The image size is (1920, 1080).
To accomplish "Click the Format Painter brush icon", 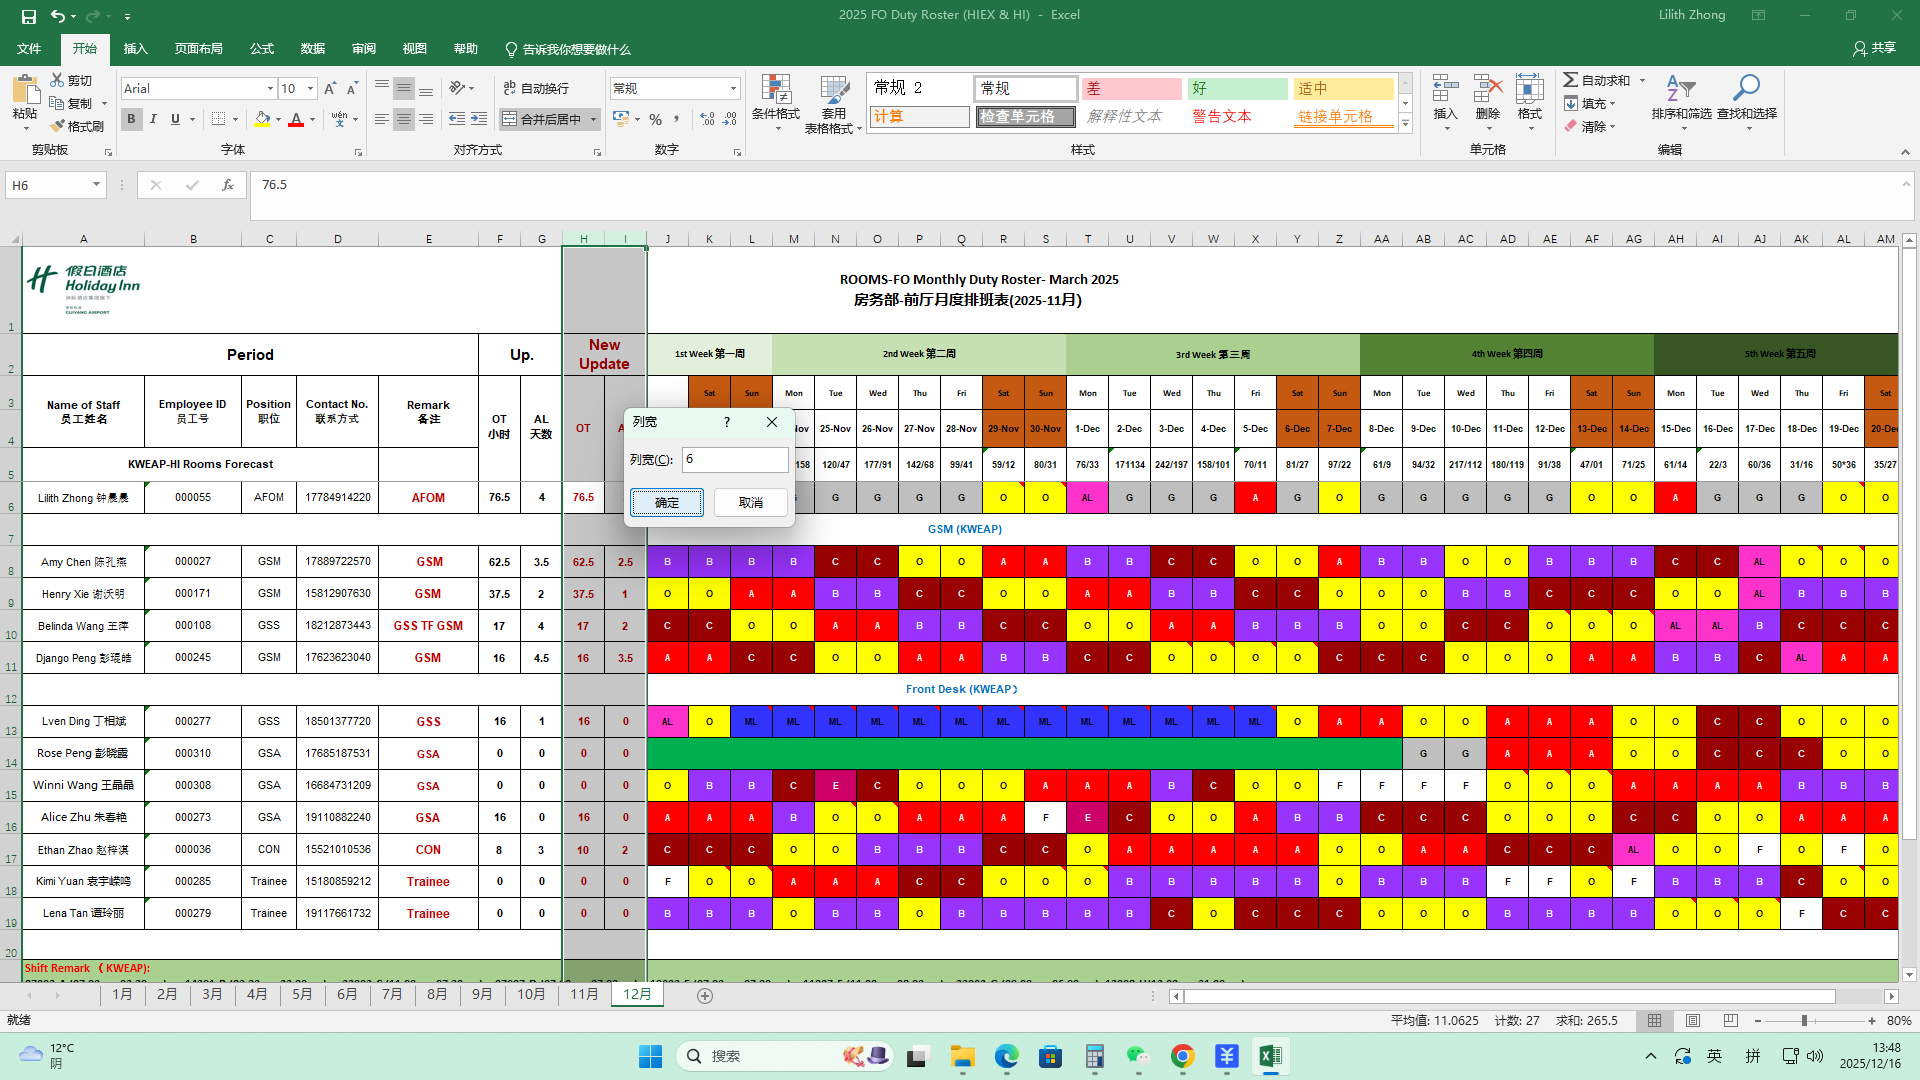I will tap(57, 126).
